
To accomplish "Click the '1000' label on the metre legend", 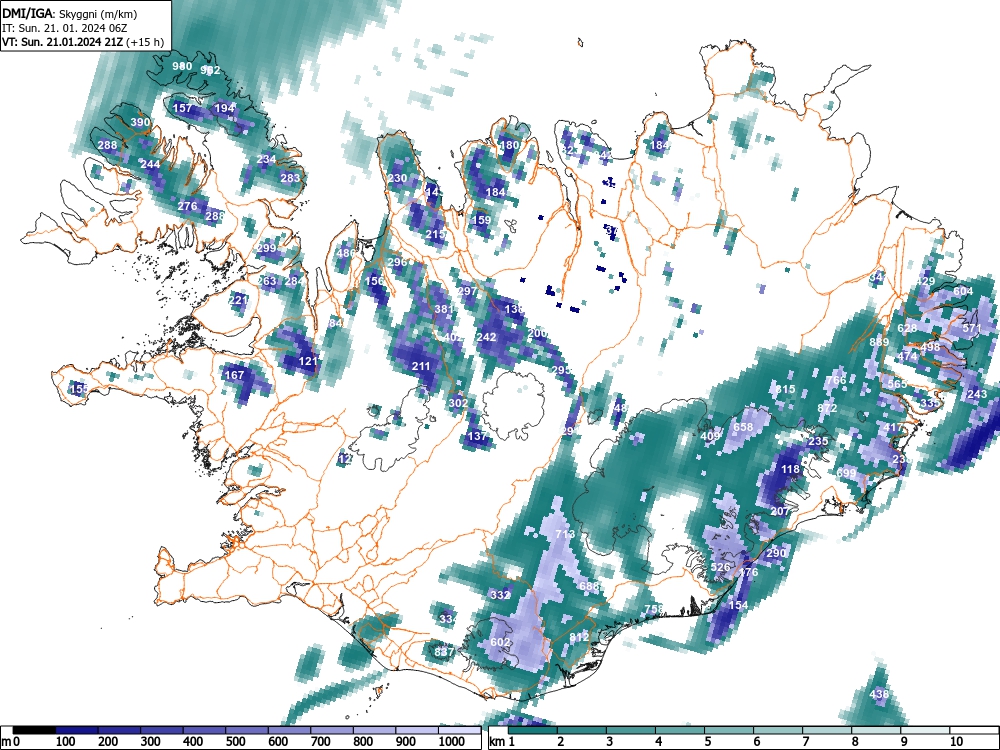I will pos(452,742).
